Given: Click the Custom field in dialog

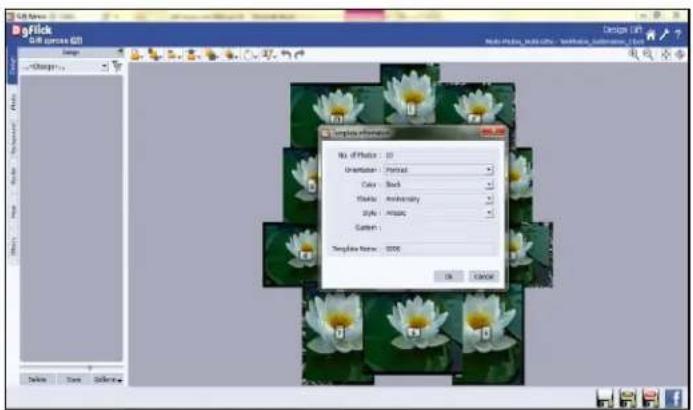Looking at the screenshot, I should pyautogui.click(x=440, y=228).
